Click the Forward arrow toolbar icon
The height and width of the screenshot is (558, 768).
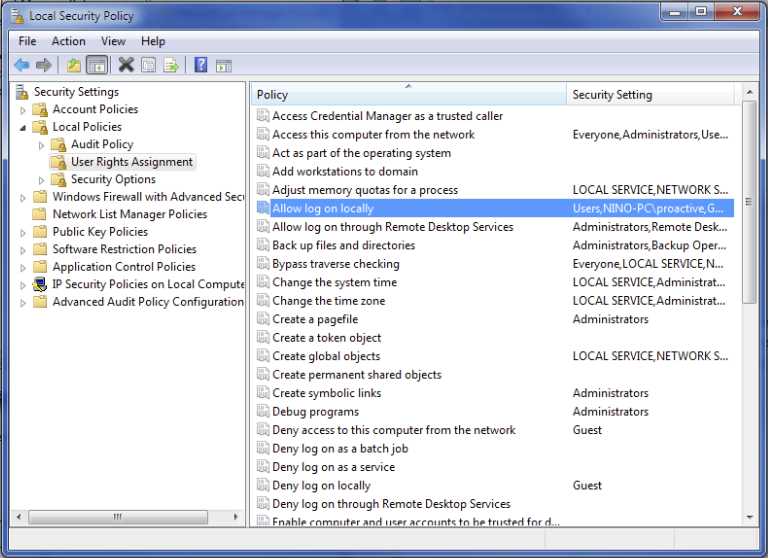tap(44, 65)
